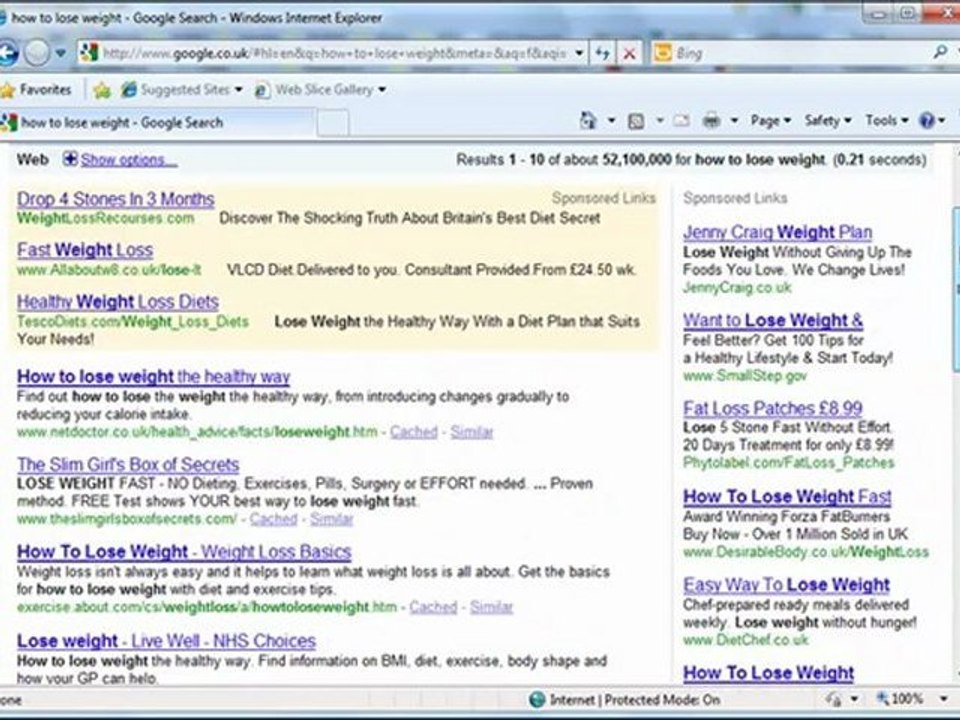Screen dimensions: 960x720
Task: Click the vertical scrollbar thumb
Action: point(956,289)
